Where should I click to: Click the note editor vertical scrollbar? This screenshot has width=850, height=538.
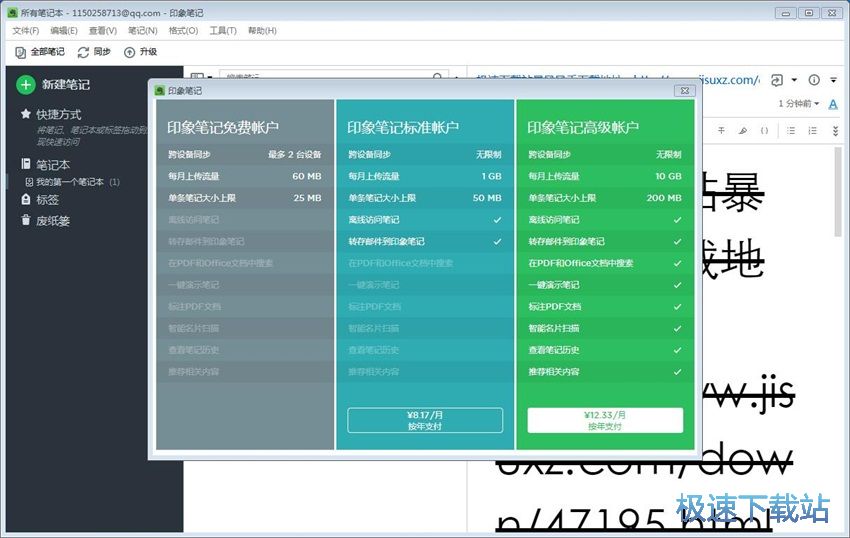pyautogui.click(x=838, y=190)
